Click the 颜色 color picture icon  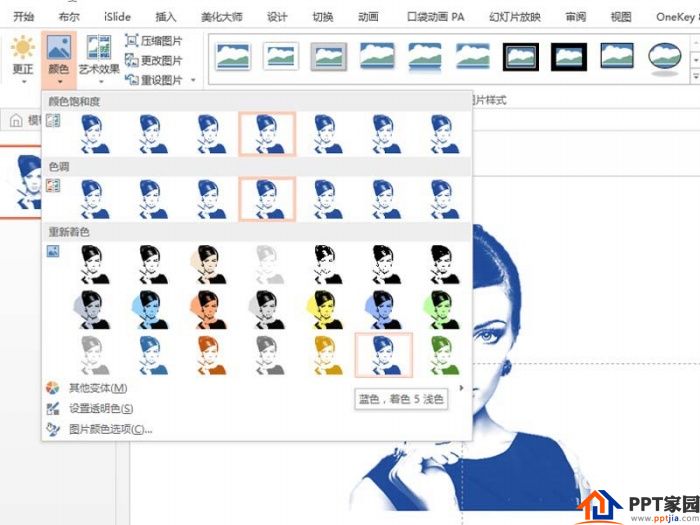tap(59, 48)
